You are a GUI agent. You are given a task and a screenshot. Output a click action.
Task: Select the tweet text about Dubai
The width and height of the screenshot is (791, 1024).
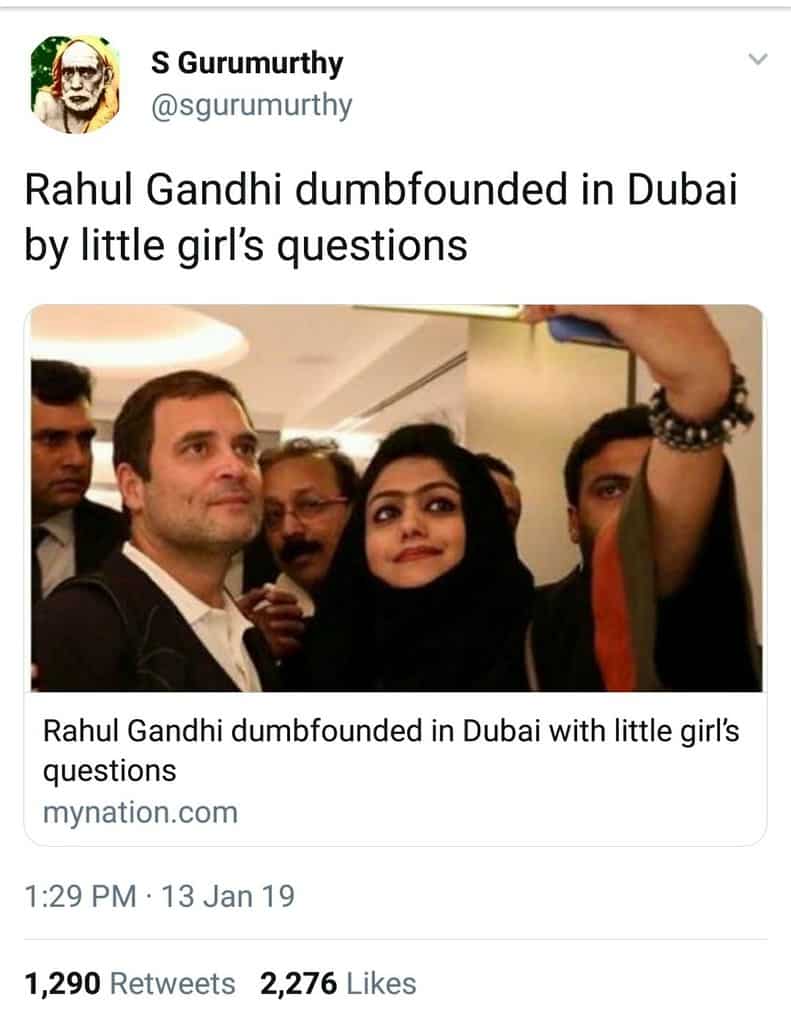click(380, 216)
